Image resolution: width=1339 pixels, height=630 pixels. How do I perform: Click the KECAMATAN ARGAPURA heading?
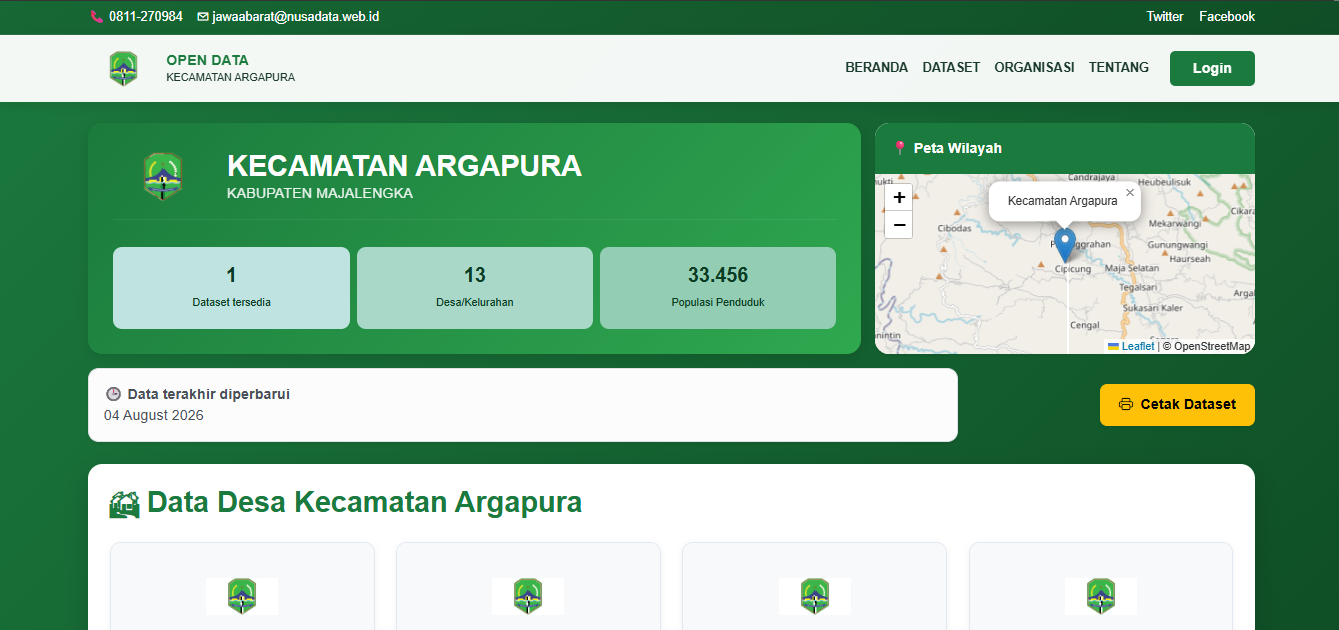(x=404, y=166)
